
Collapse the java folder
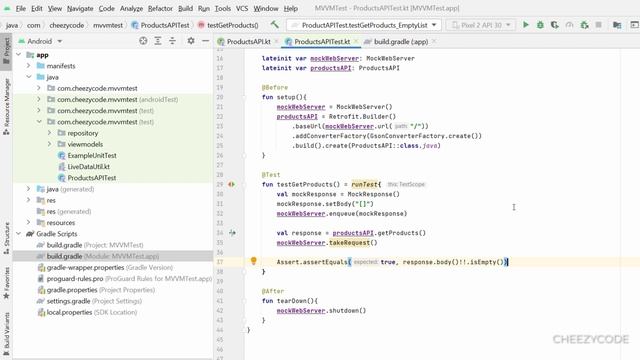coord(29,77)
